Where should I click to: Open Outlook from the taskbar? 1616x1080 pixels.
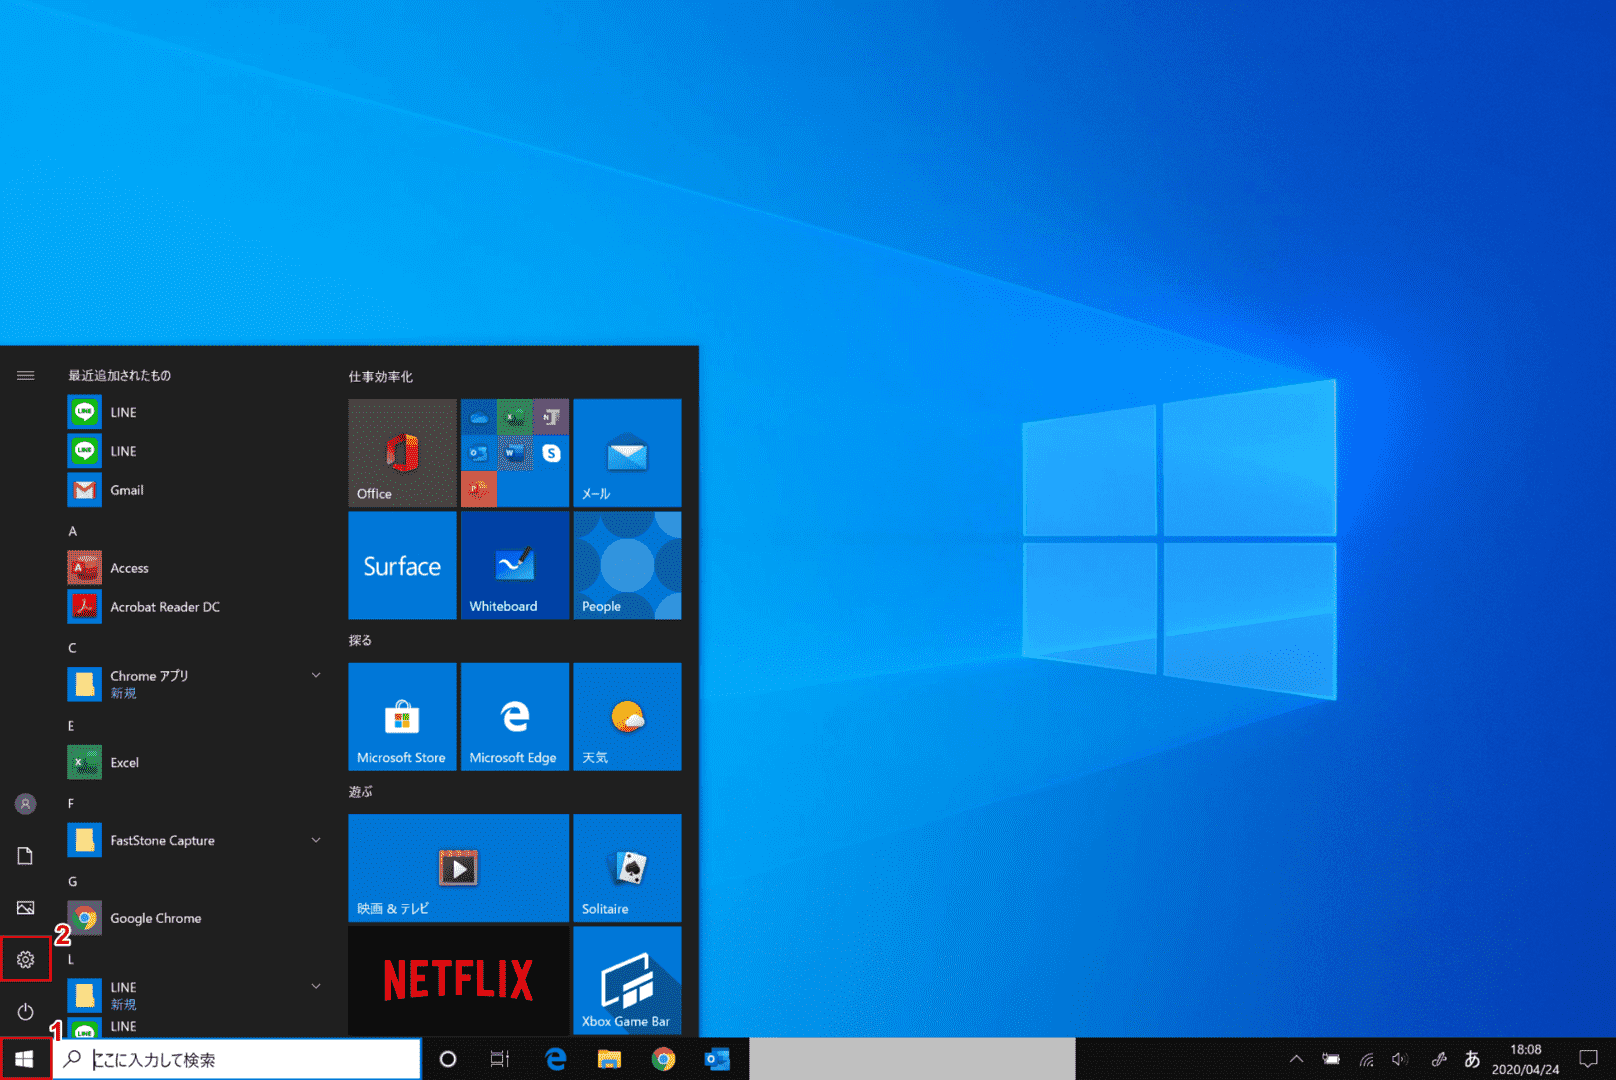pos(717,1059)
